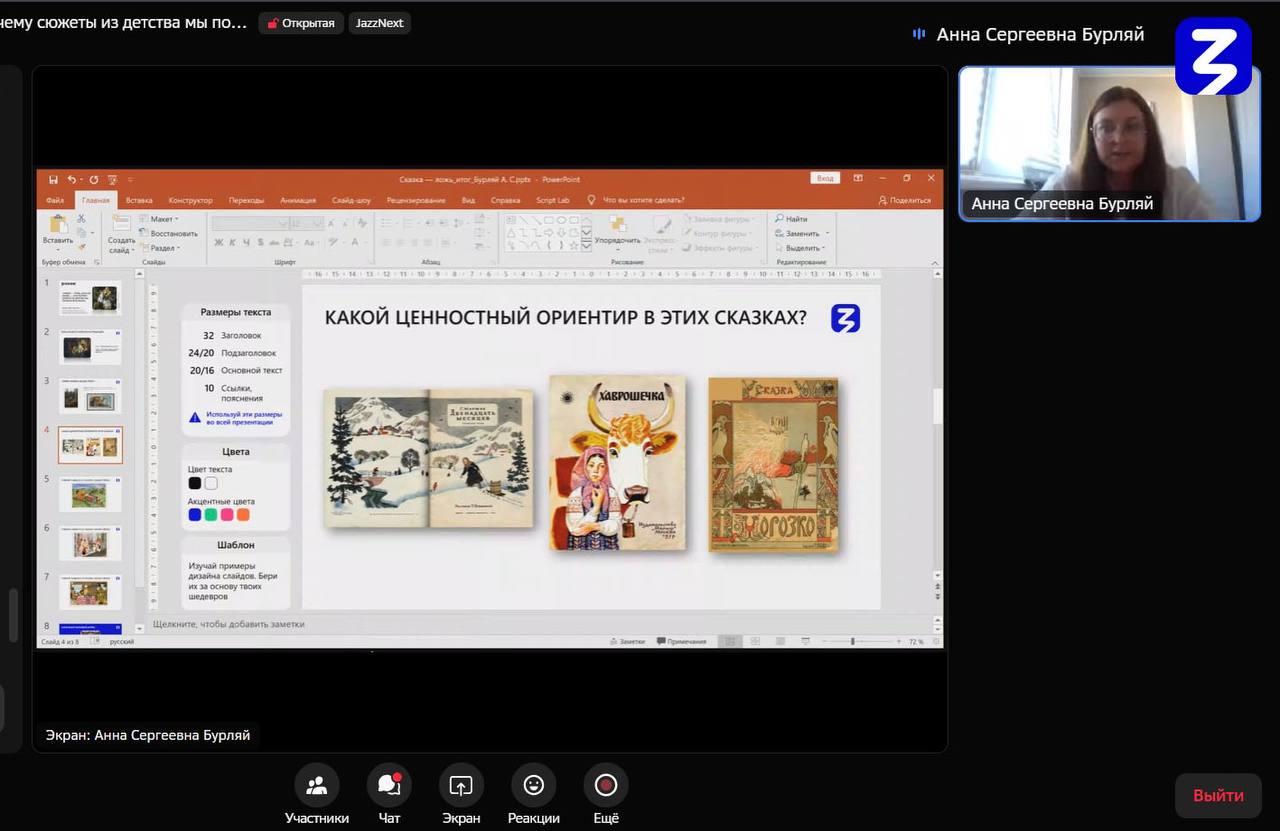Screen dimensions: 1280x831
Task: Click the Морозко book cover image
Action: click(773, 464)
